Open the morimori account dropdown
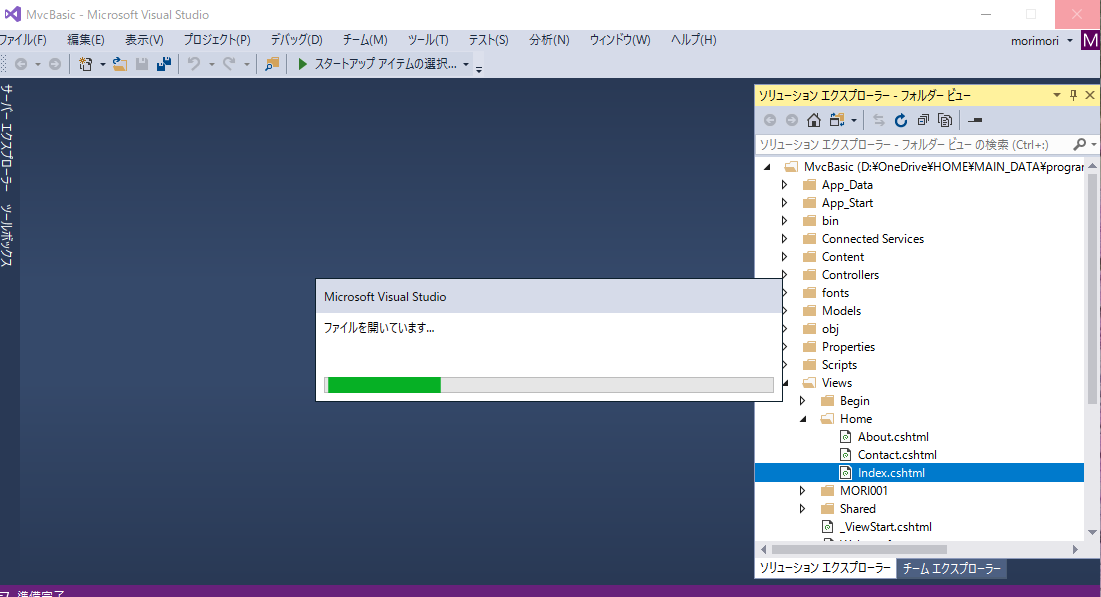Screen dimensions: 1101x597 pyautogui.click(x=1070, y=41)
